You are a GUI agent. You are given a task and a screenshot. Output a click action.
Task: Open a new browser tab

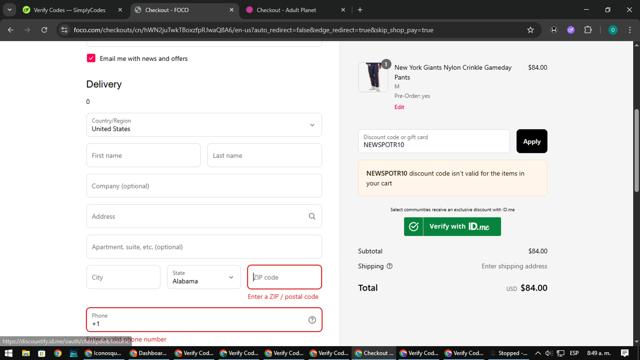[x=360, y=10]
